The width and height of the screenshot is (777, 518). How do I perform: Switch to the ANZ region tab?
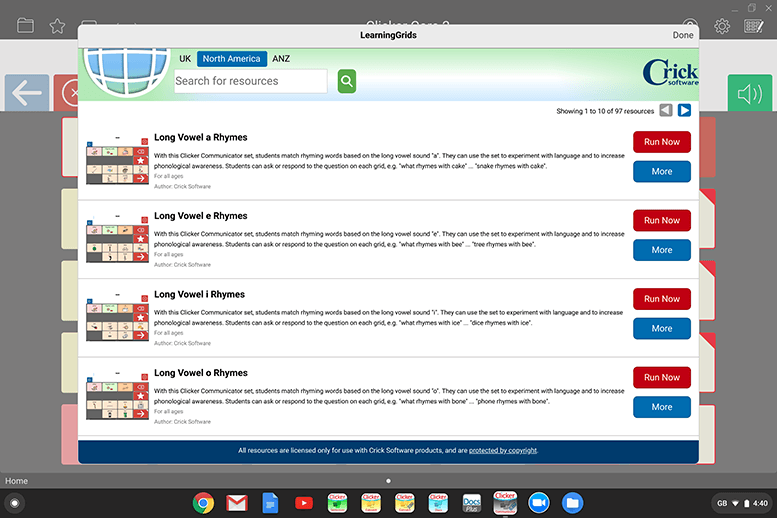281,59
